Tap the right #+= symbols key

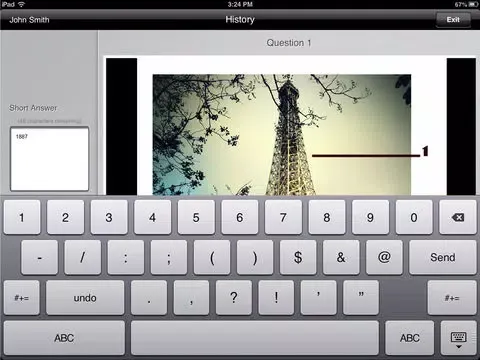tap(452, 298)
